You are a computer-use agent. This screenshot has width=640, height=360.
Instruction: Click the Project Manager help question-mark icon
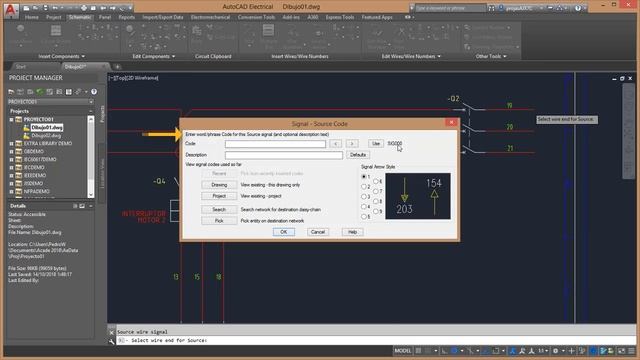coord(94,92)
